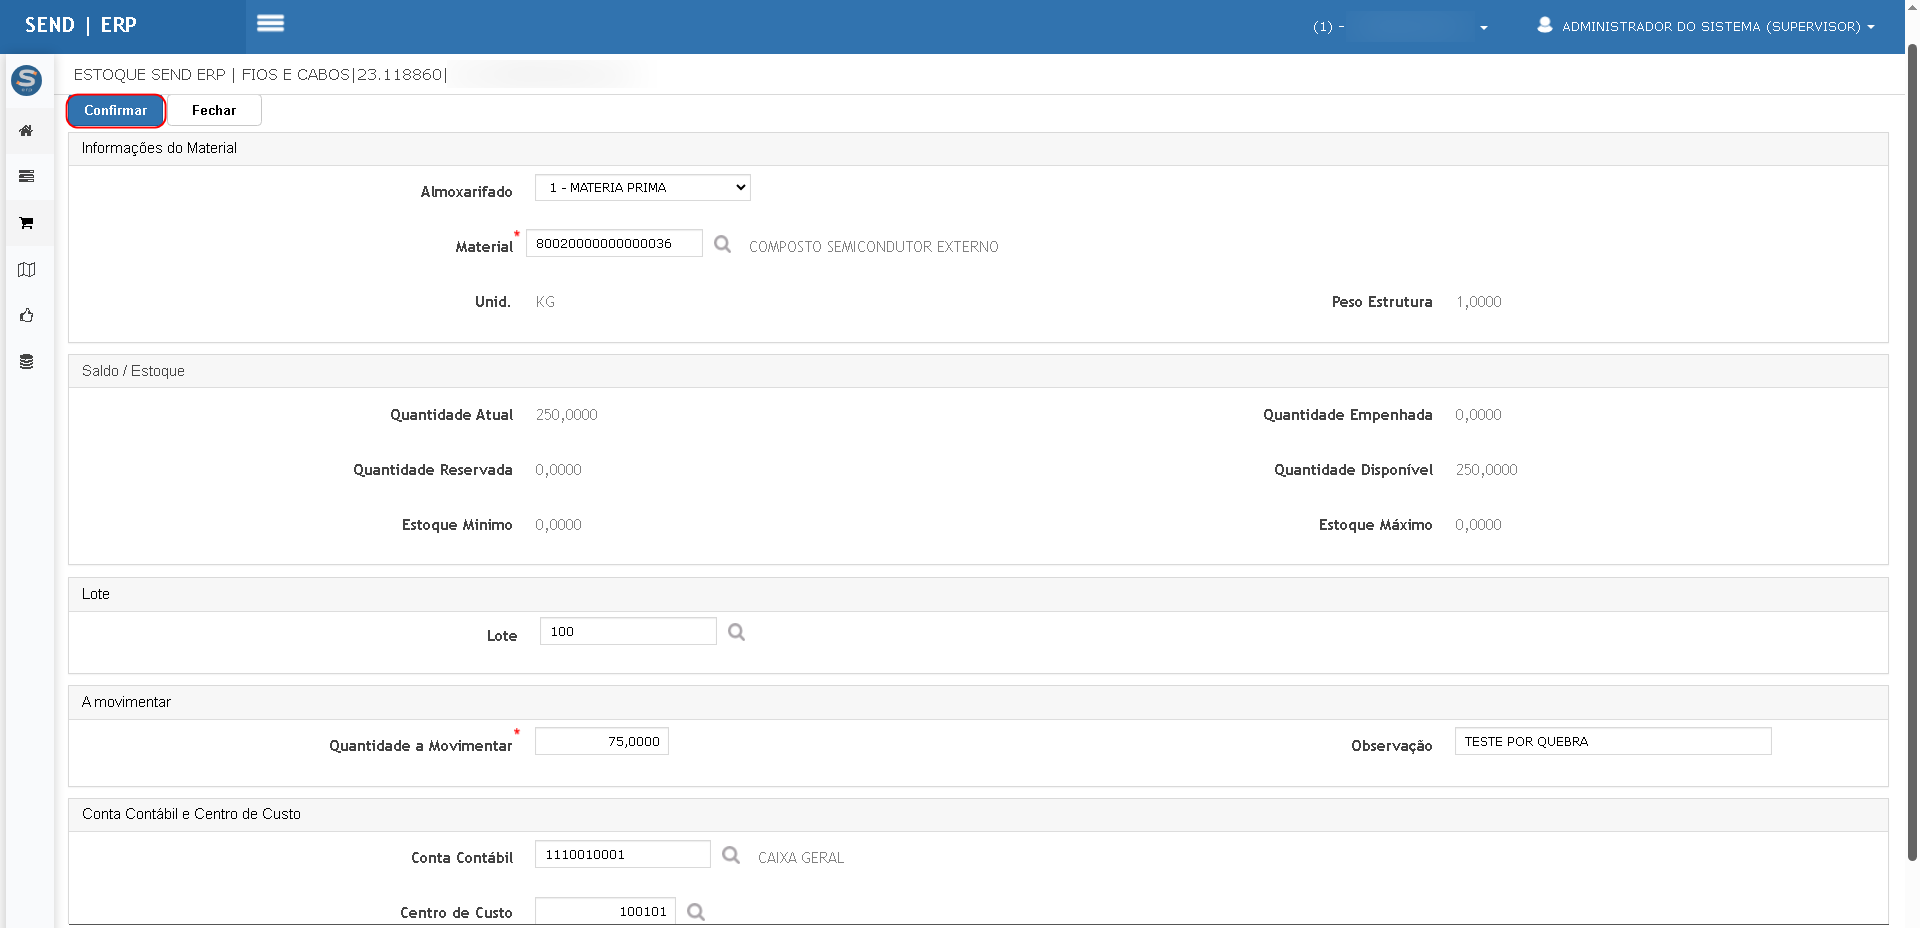Open the shopping cart sidebar icon
This screenshot has width=1920, height=928.
point(26,223)
